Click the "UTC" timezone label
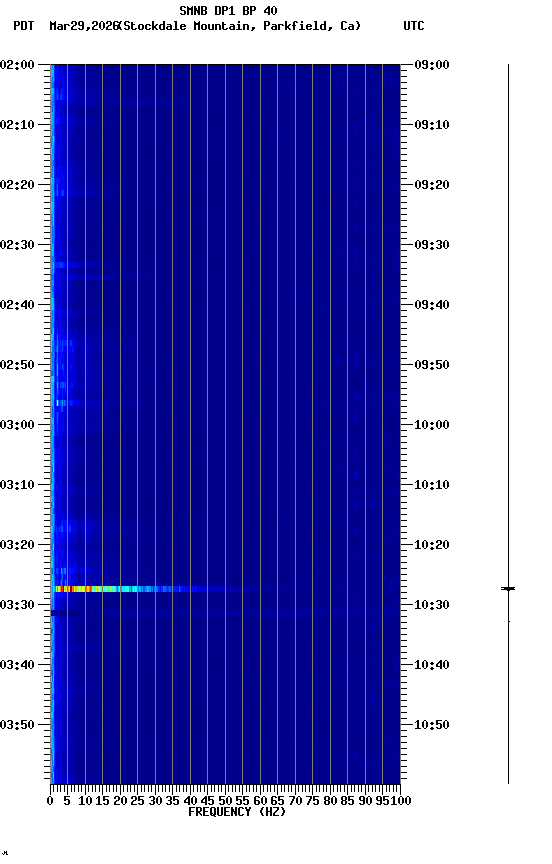 point(414,26)
